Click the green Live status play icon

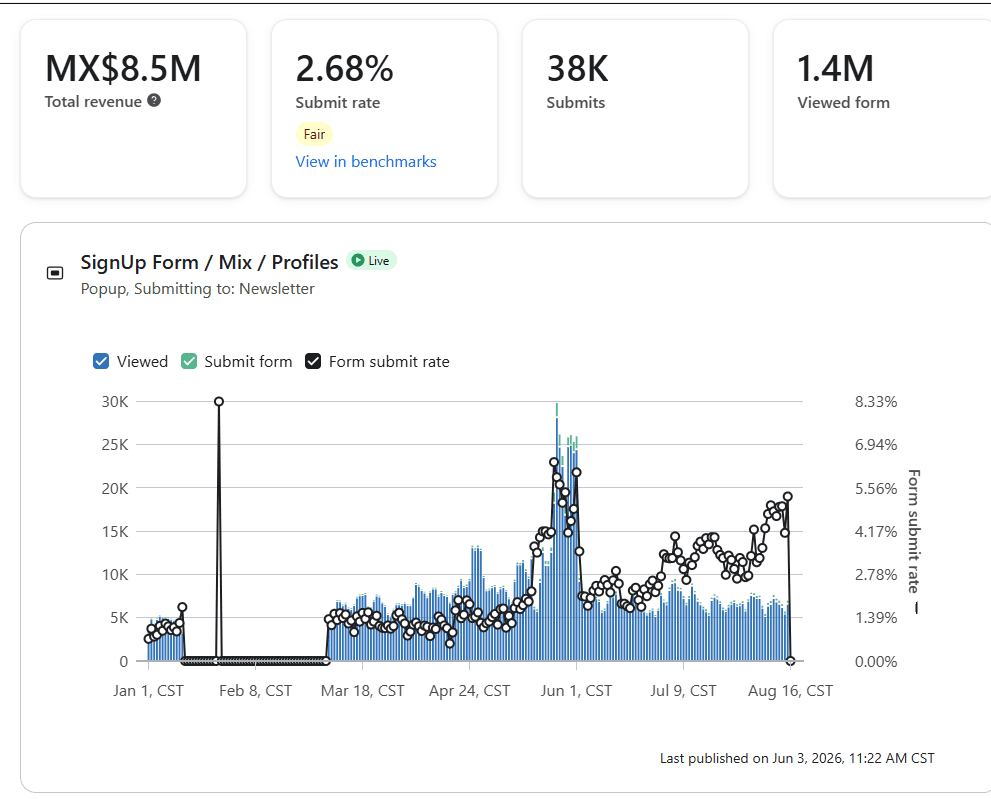click(358, 260)
